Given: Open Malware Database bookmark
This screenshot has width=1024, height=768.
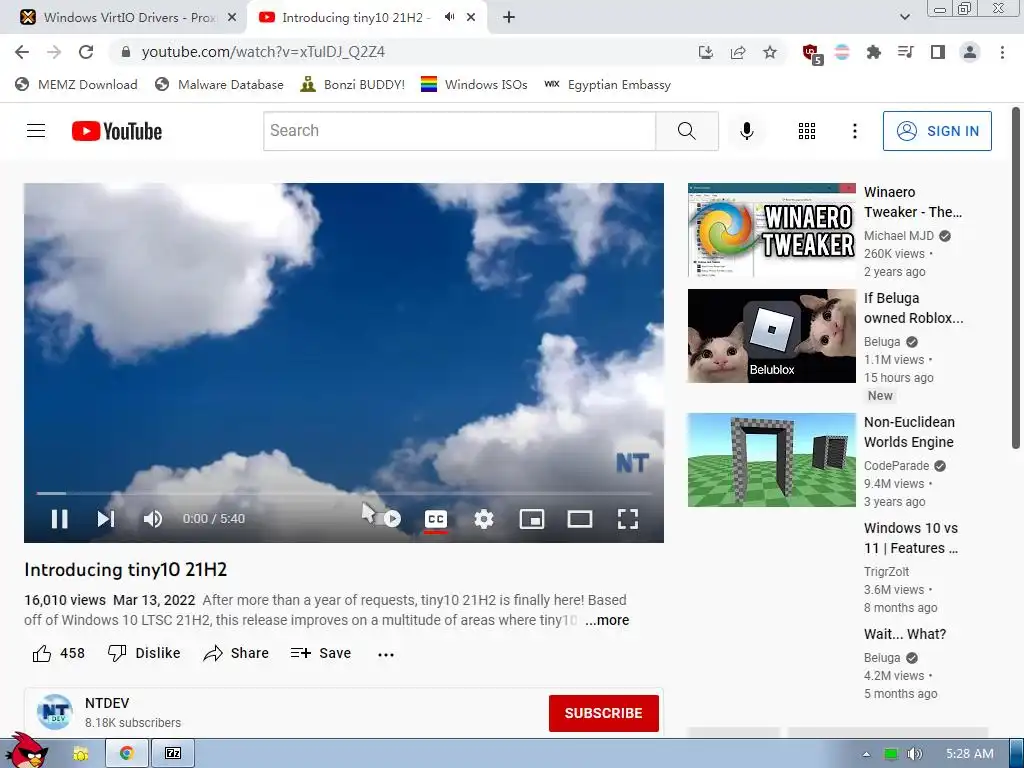Looking at the screenshot, I should [219, 84].
